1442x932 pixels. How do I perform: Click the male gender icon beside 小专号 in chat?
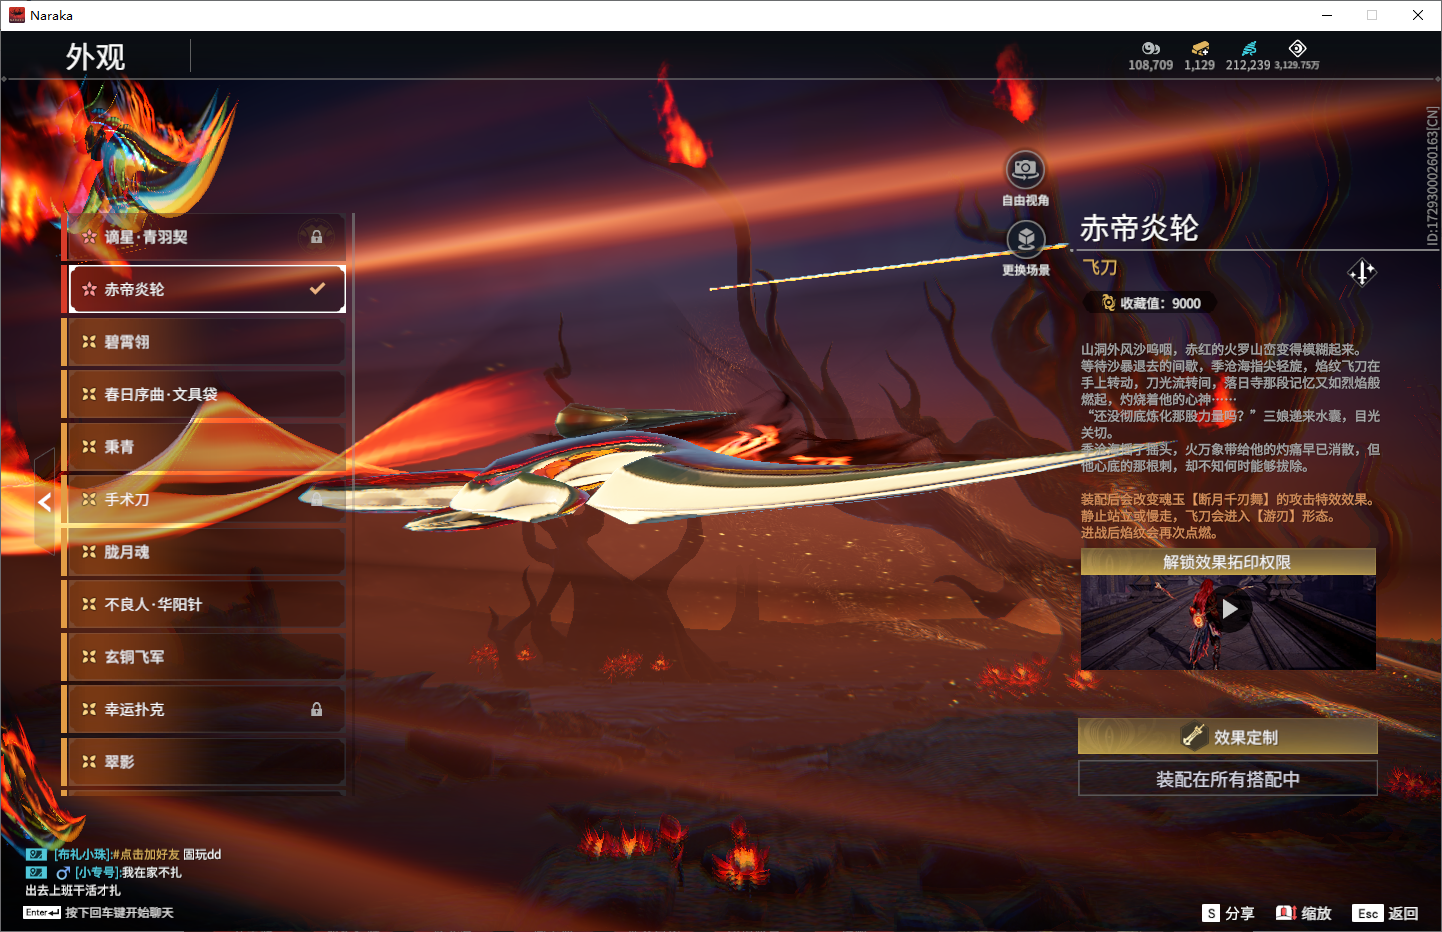63,873
